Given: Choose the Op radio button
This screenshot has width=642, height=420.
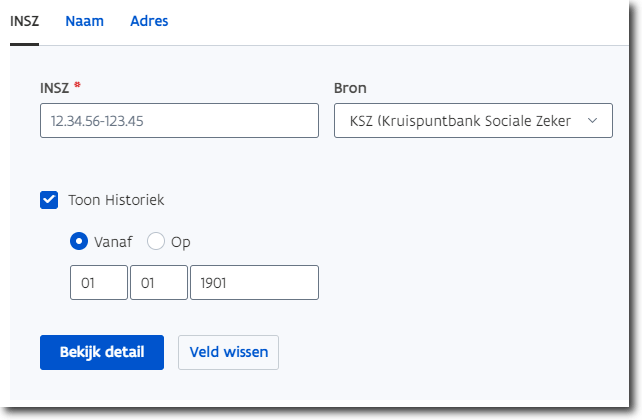Looking at the screenshot, I should tap(156, 242).
